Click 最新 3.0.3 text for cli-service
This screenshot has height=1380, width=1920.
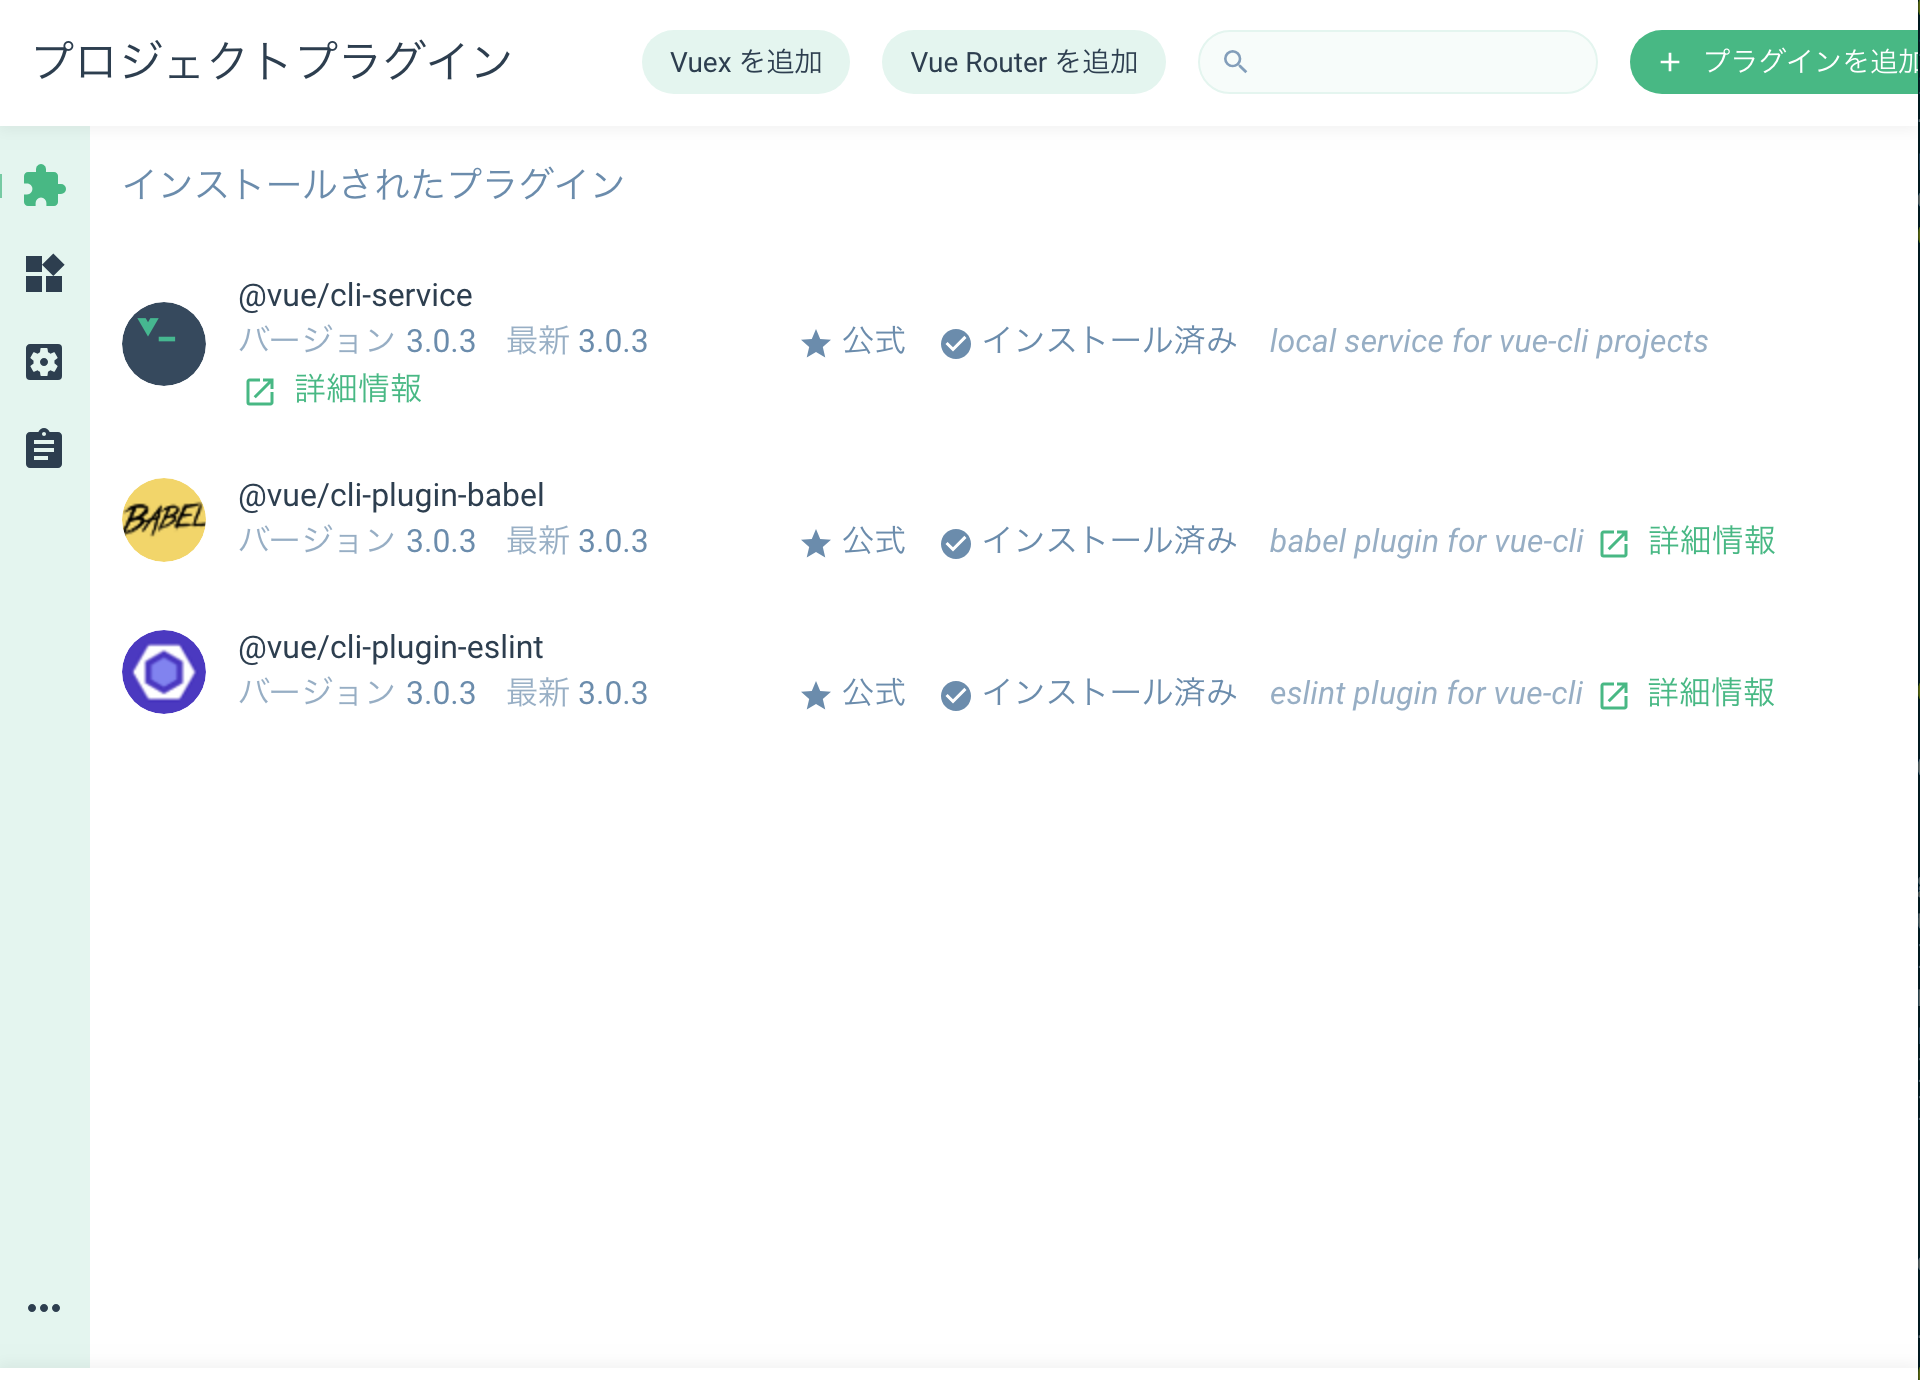click(x=577, y=341)
